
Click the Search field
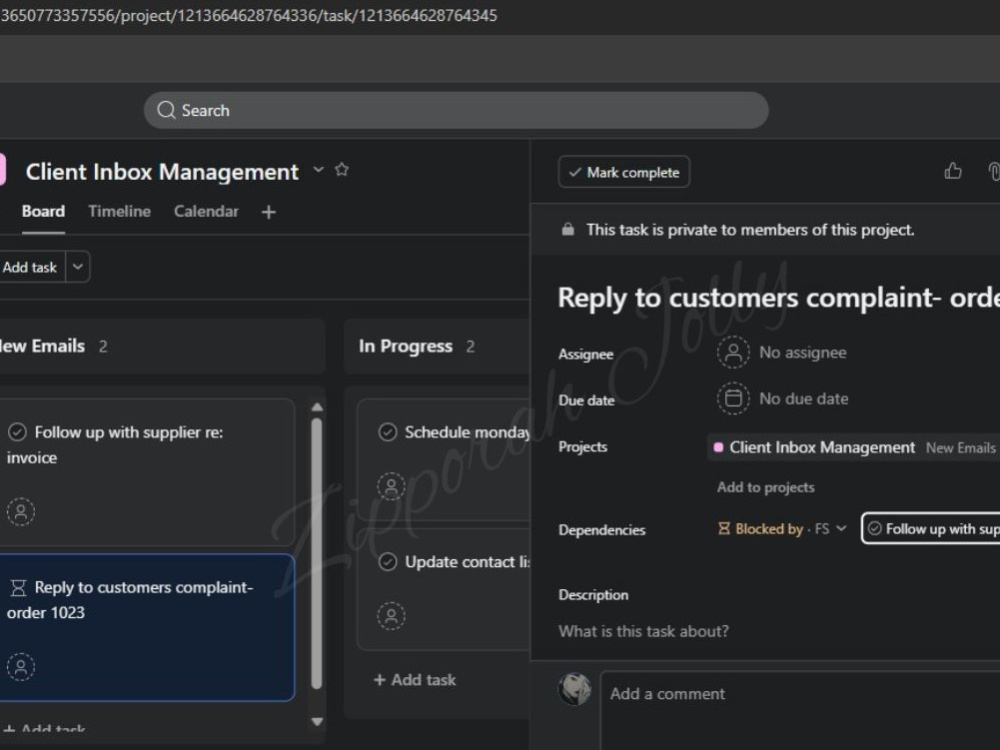coord(456,110)
